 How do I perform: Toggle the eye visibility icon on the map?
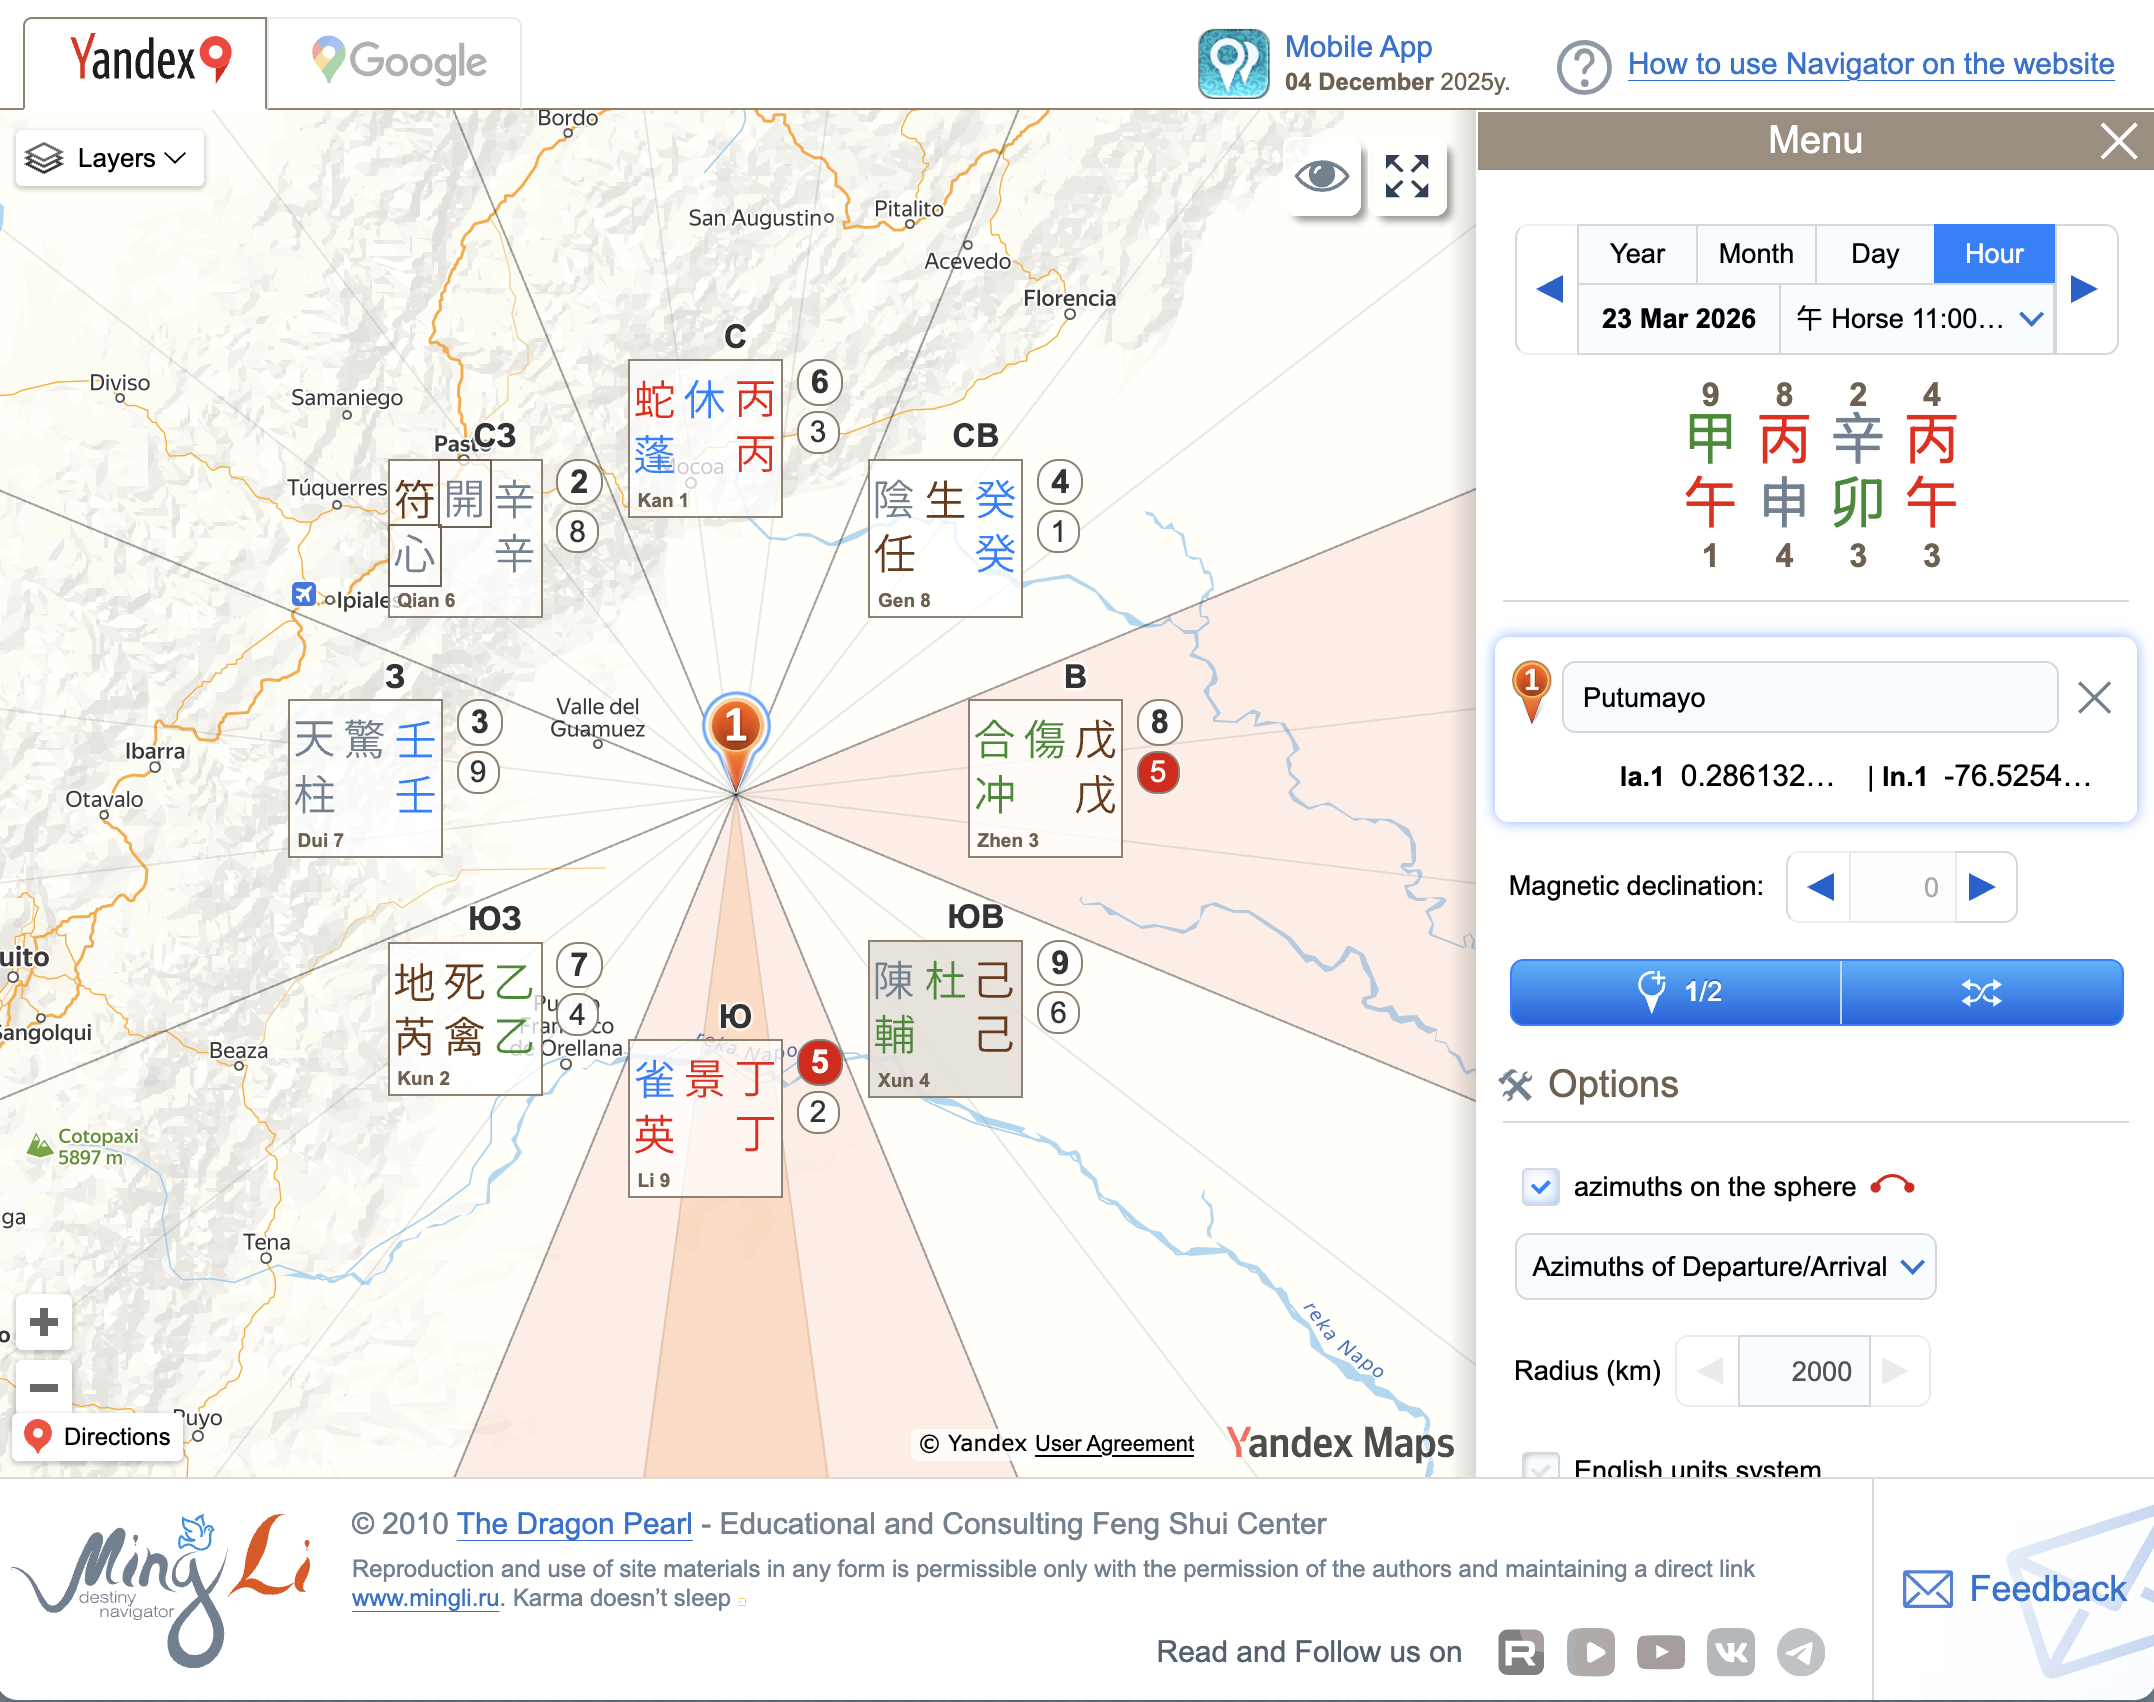click(1322, 178)
